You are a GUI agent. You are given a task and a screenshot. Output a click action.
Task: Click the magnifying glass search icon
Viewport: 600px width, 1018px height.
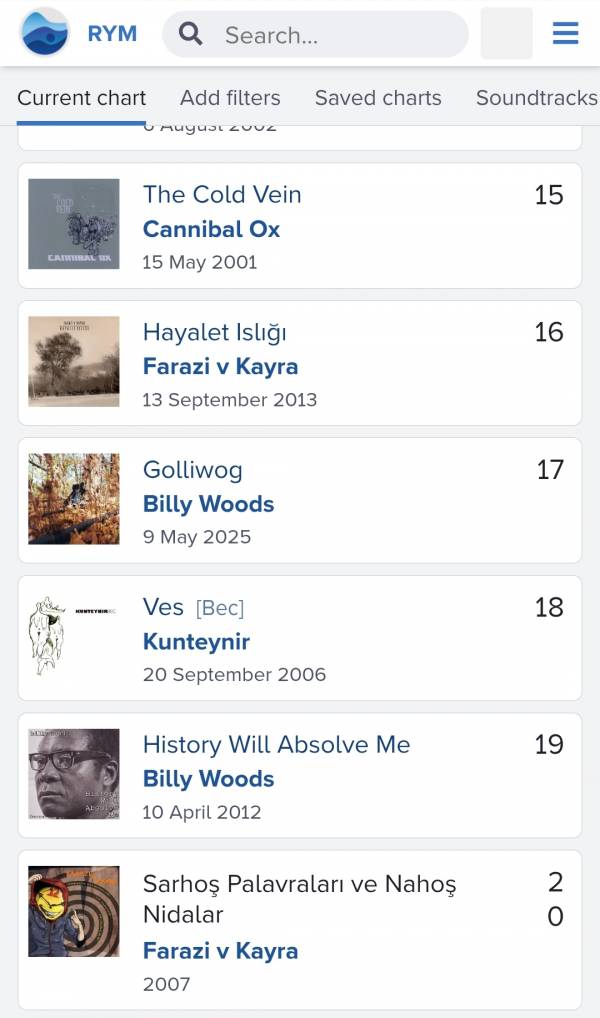pos(190,34)
